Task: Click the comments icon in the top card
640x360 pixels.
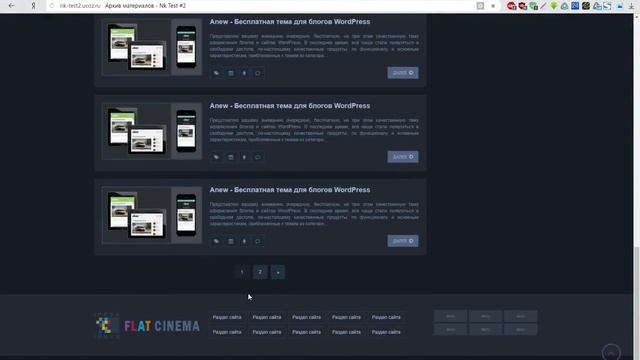Action: [258, 73]
